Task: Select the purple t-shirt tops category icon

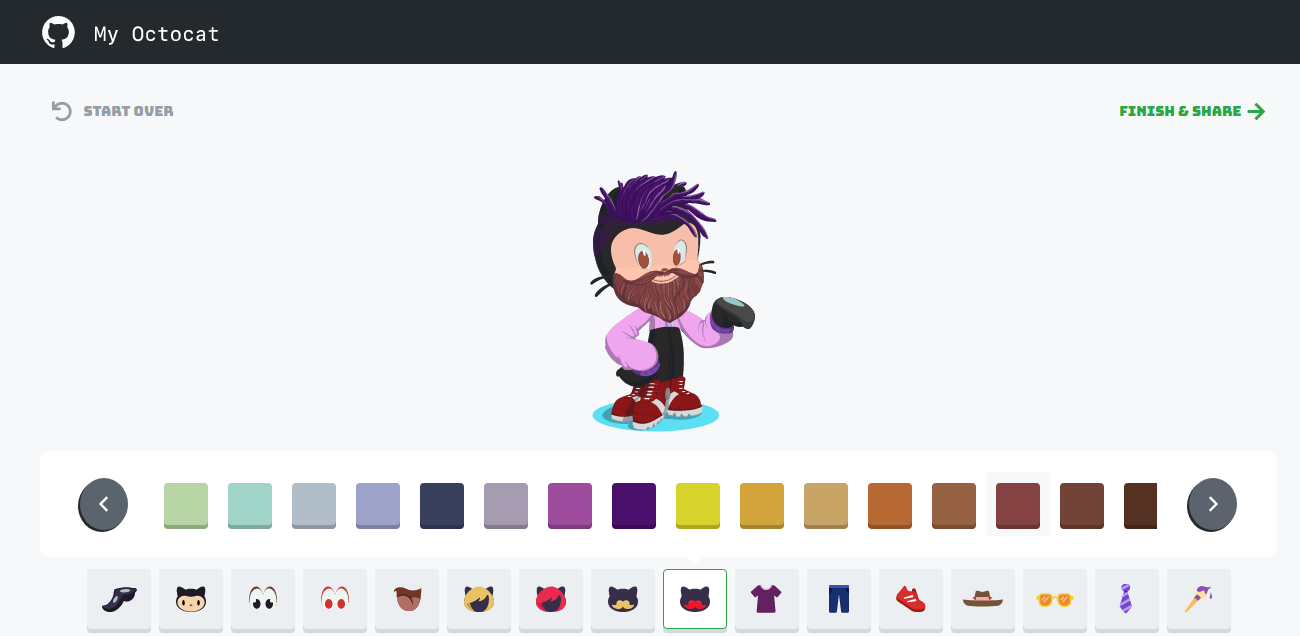Action: [x=767, y=599]
